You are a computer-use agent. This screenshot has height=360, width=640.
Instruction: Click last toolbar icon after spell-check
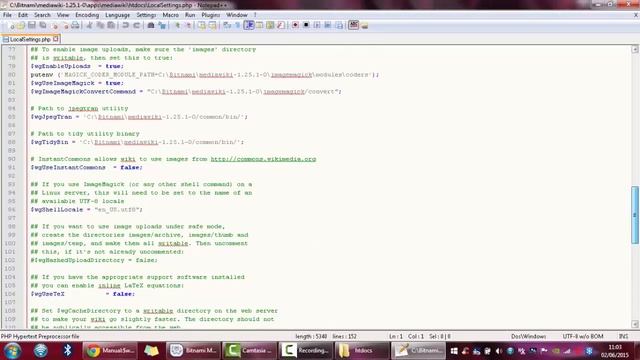coord(364,25)
